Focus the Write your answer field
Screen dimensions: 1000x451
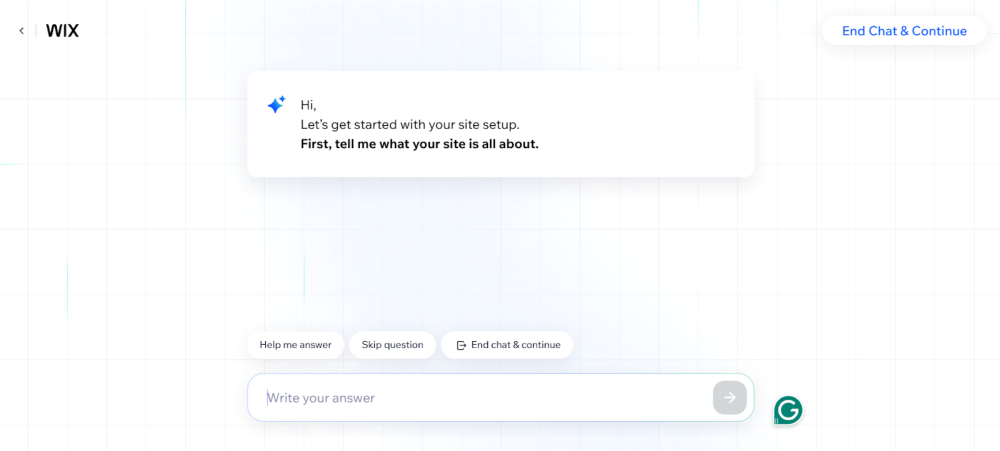[501, 397]
